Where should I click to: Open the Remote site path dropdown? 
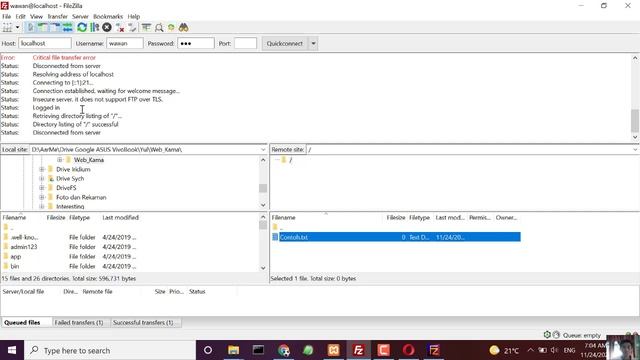pyautogui.click(x=635, y=150)
